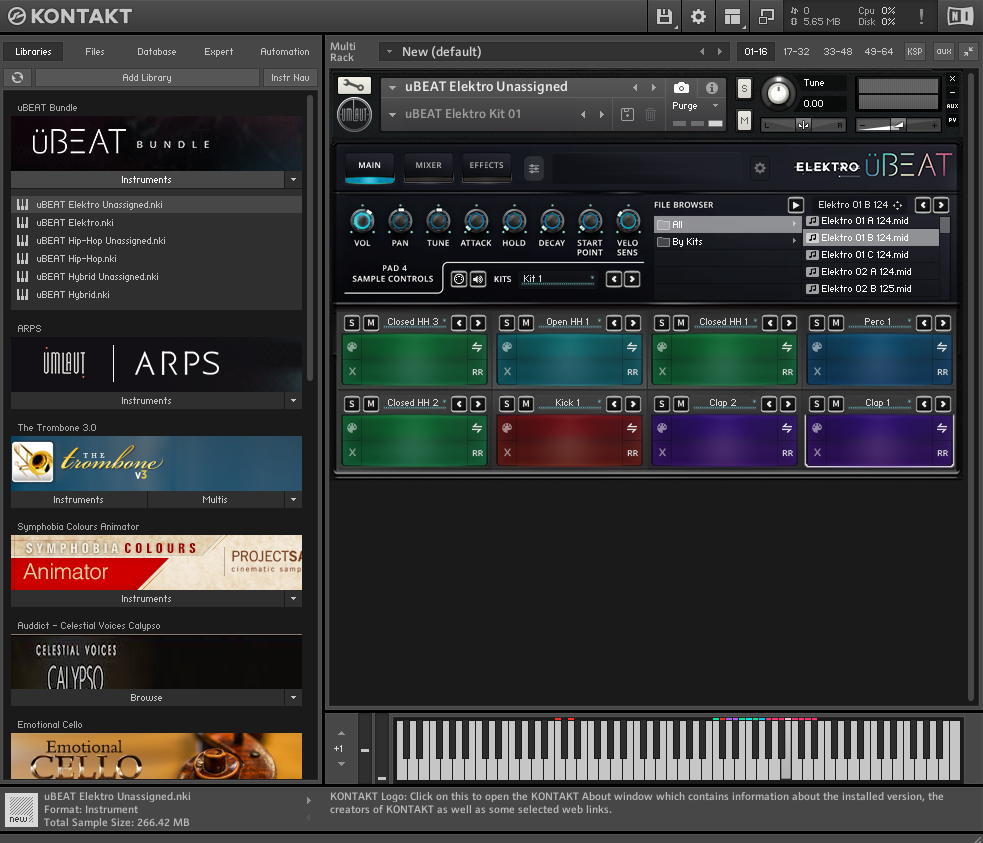Viewport: 983px width, 843px height.
Task: Open the Automation tab
Action: [x=285, y=51]
